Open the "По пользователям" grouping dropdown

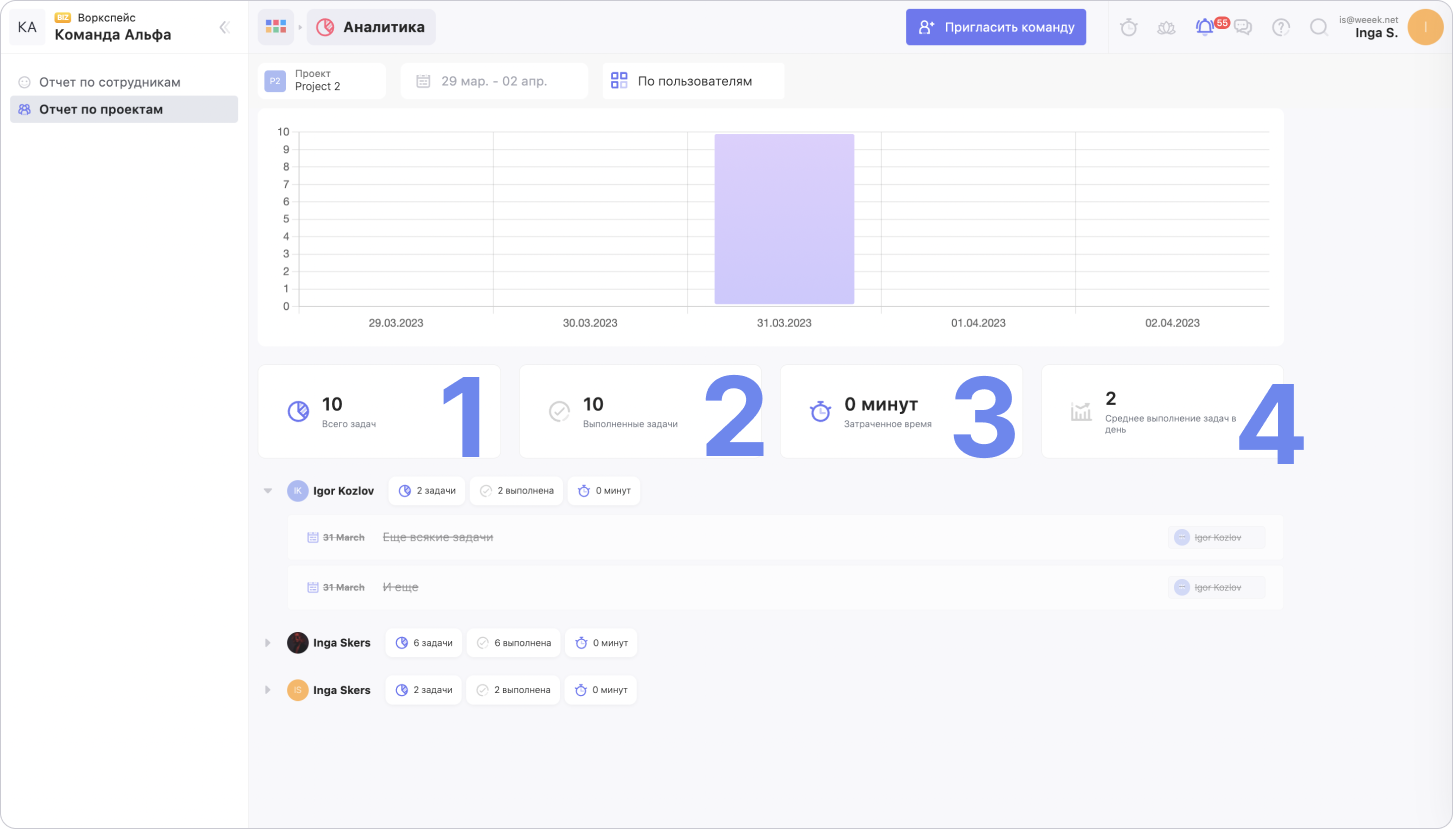[693, 81]
